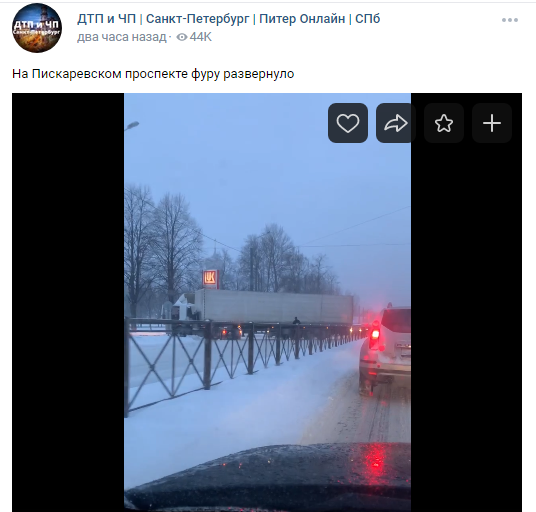Click the 'СПб' text in header title
Image resolution: width=536 pixels, height=512 pixels.
pos(367,19)
